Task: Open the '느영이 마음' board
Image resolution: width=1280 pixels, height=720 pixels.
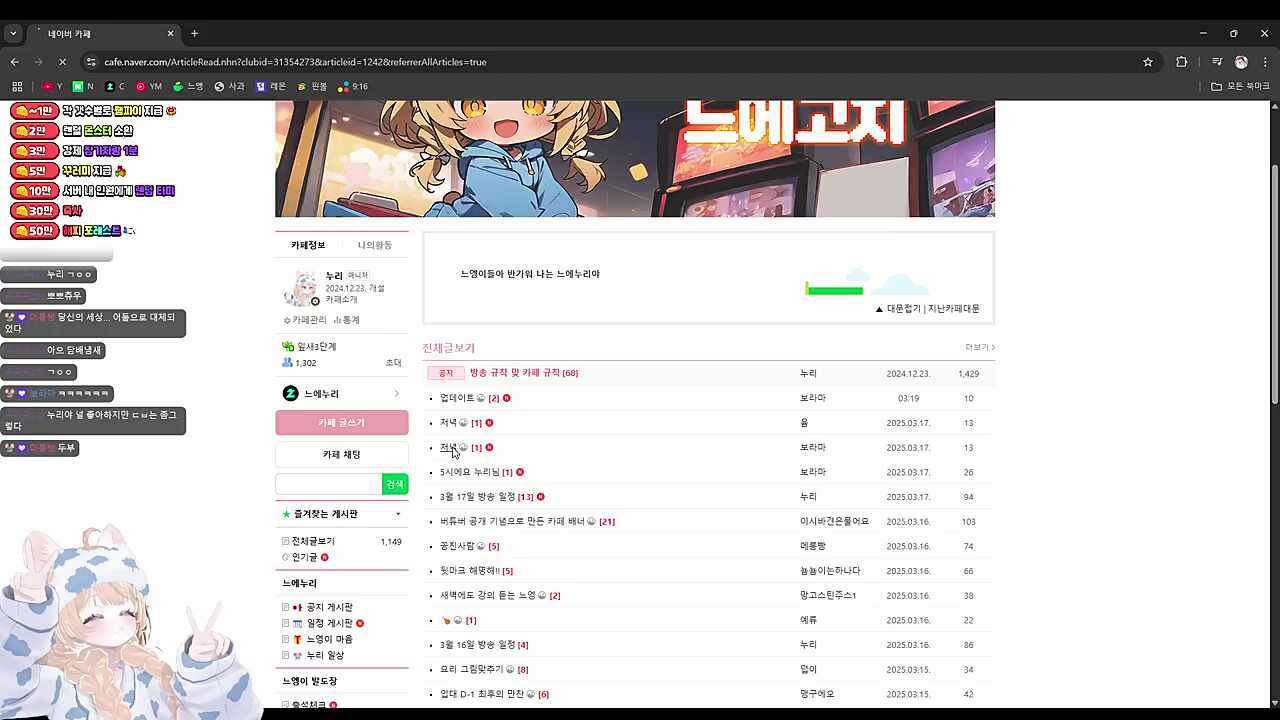Action: pos(329,639)
